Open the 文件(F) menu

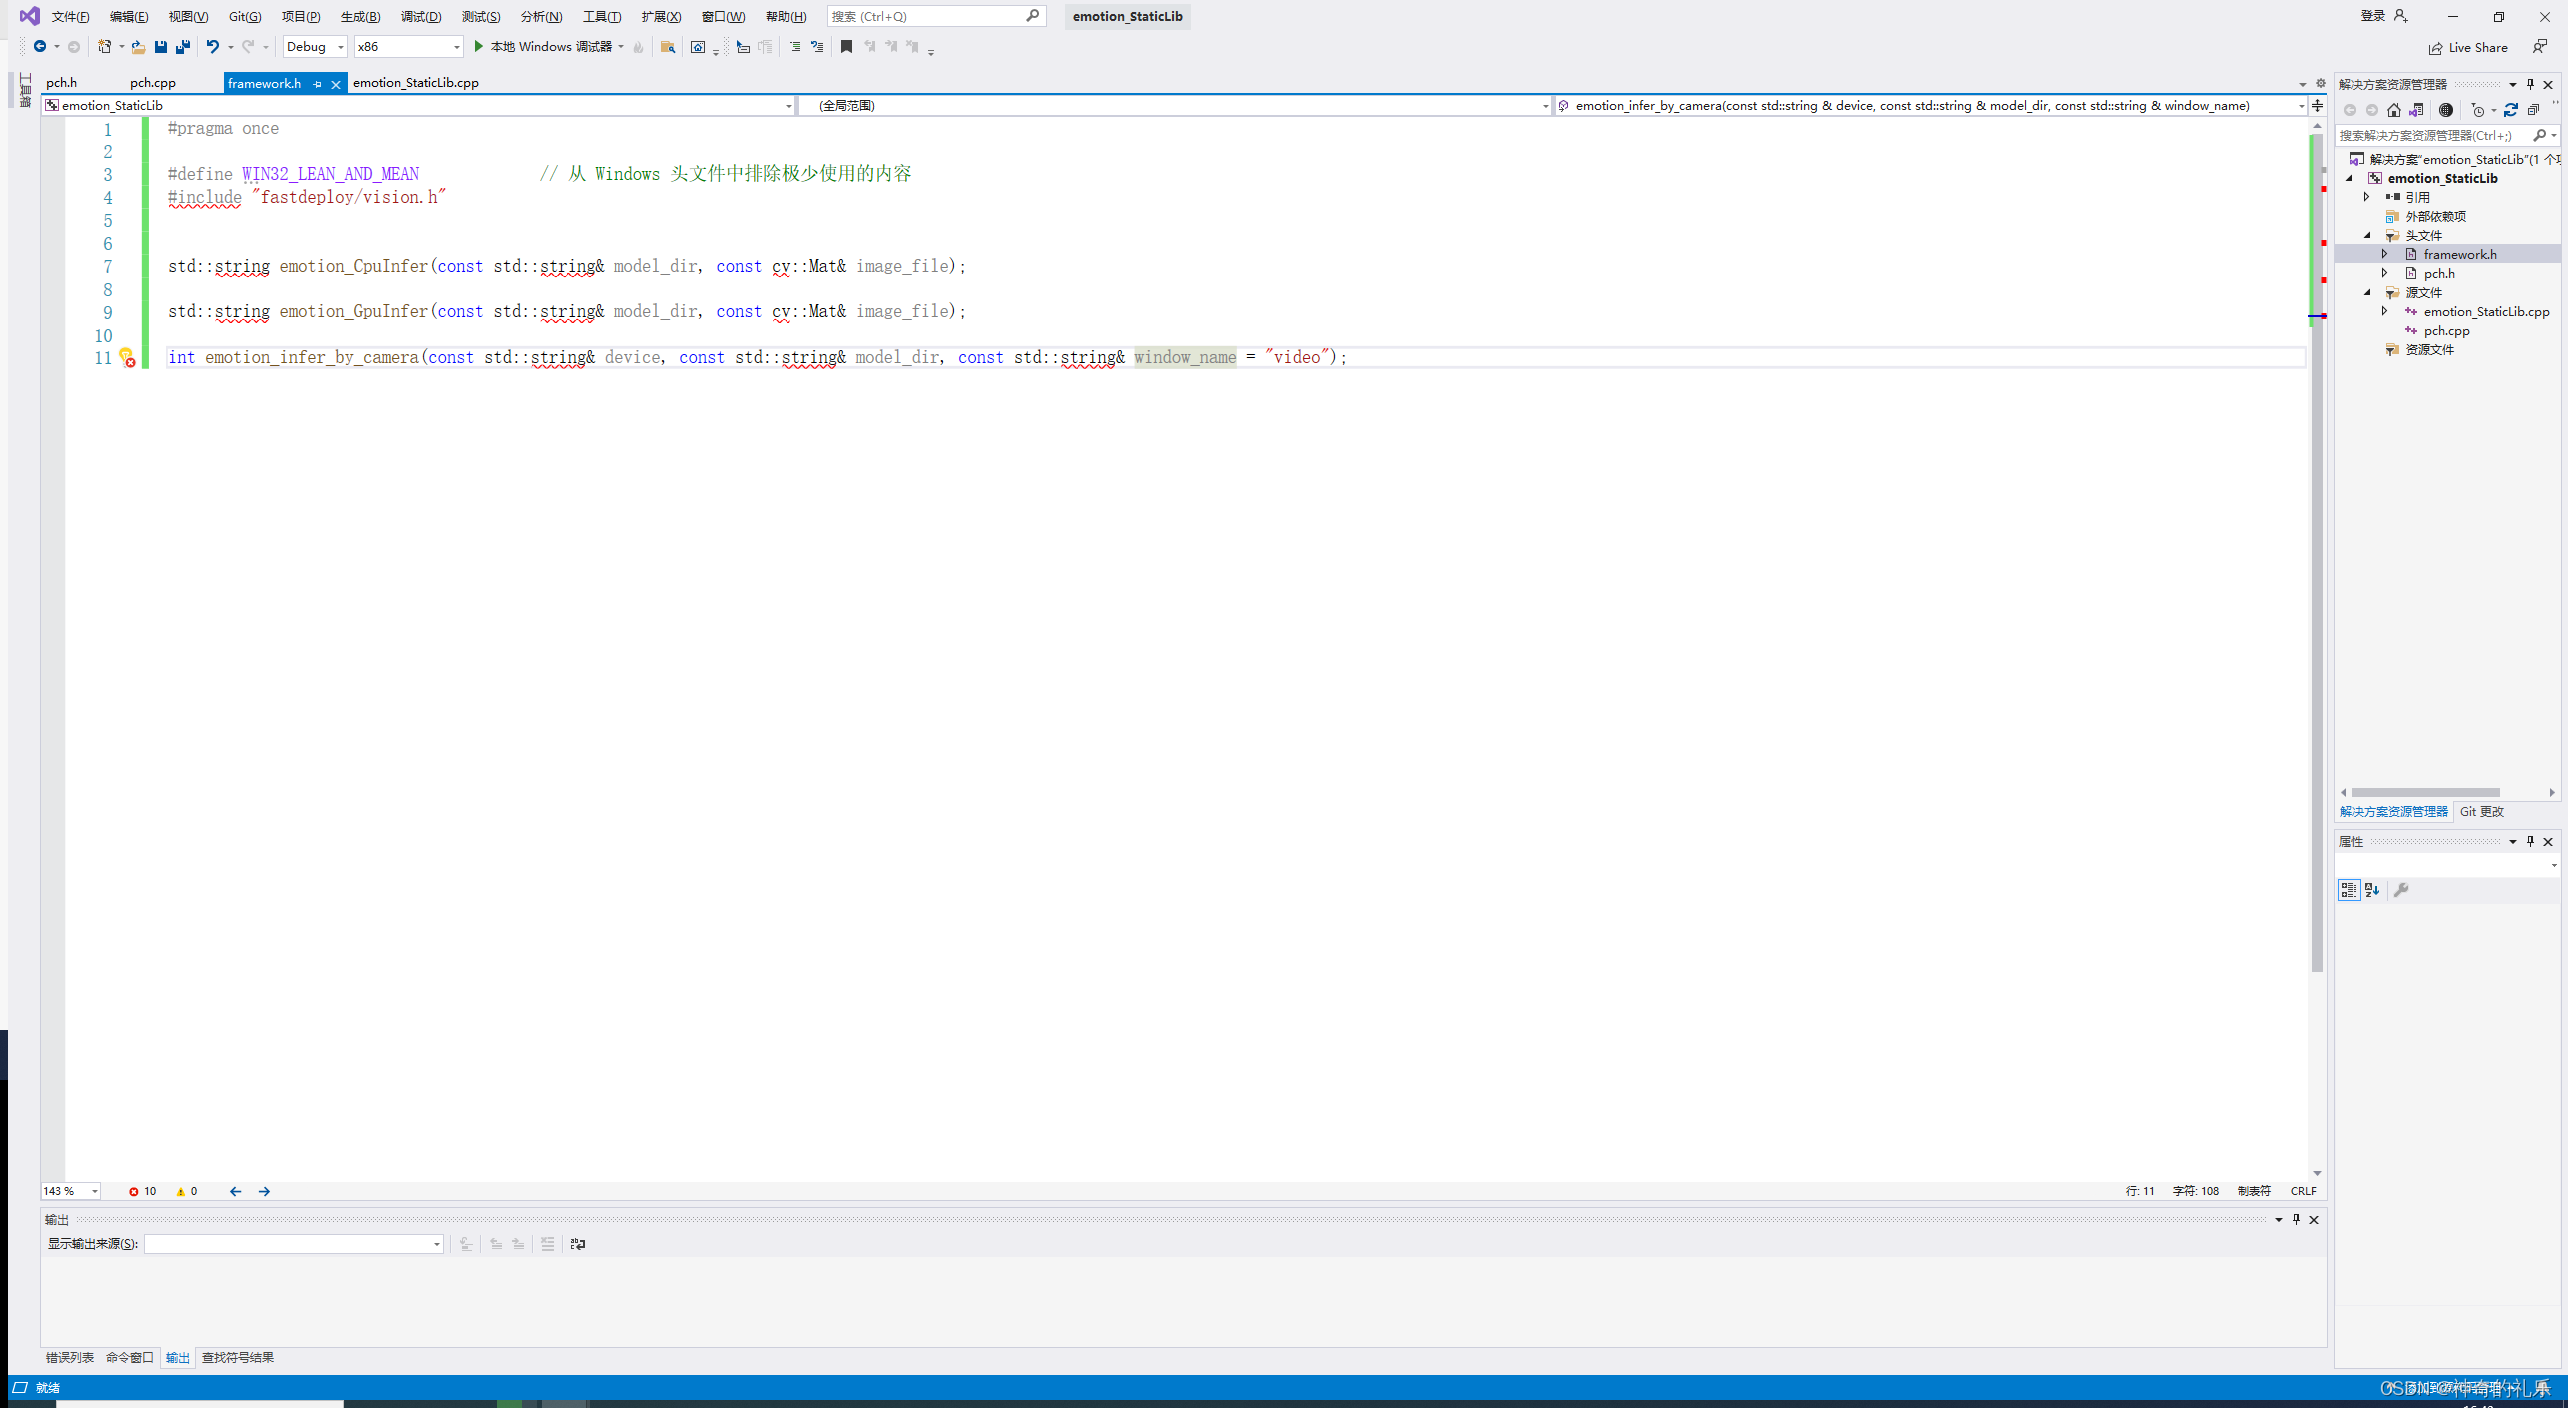(x=70, y=16)
